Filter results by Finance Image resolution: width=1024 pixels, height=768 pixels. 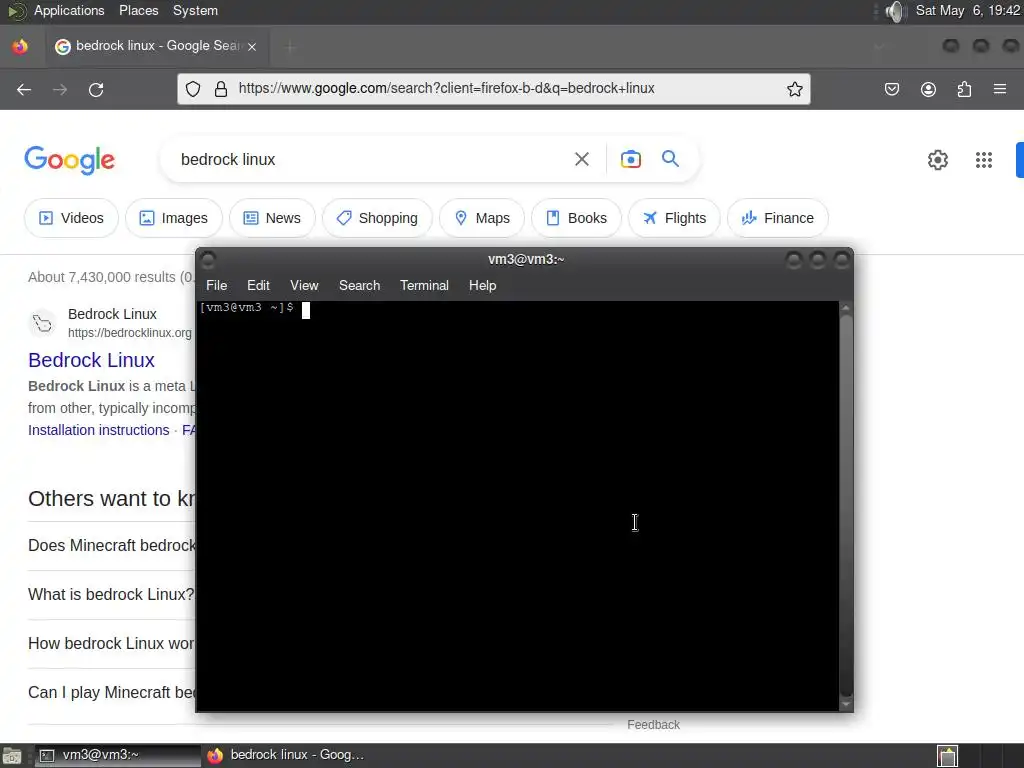778,218
